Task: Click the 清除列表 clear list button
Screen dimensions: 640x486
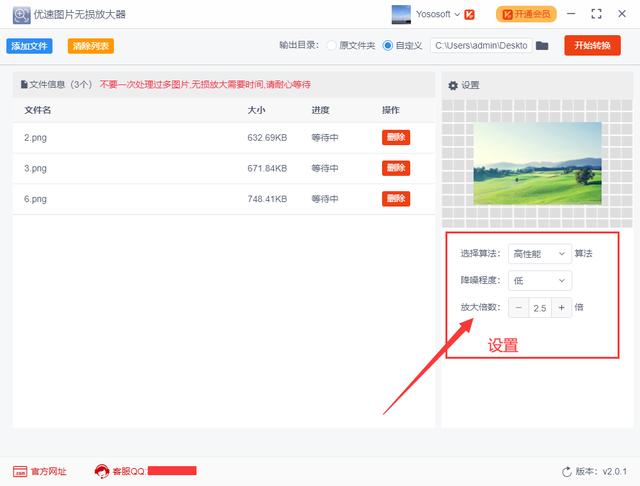Action: [x=91, y=46]
